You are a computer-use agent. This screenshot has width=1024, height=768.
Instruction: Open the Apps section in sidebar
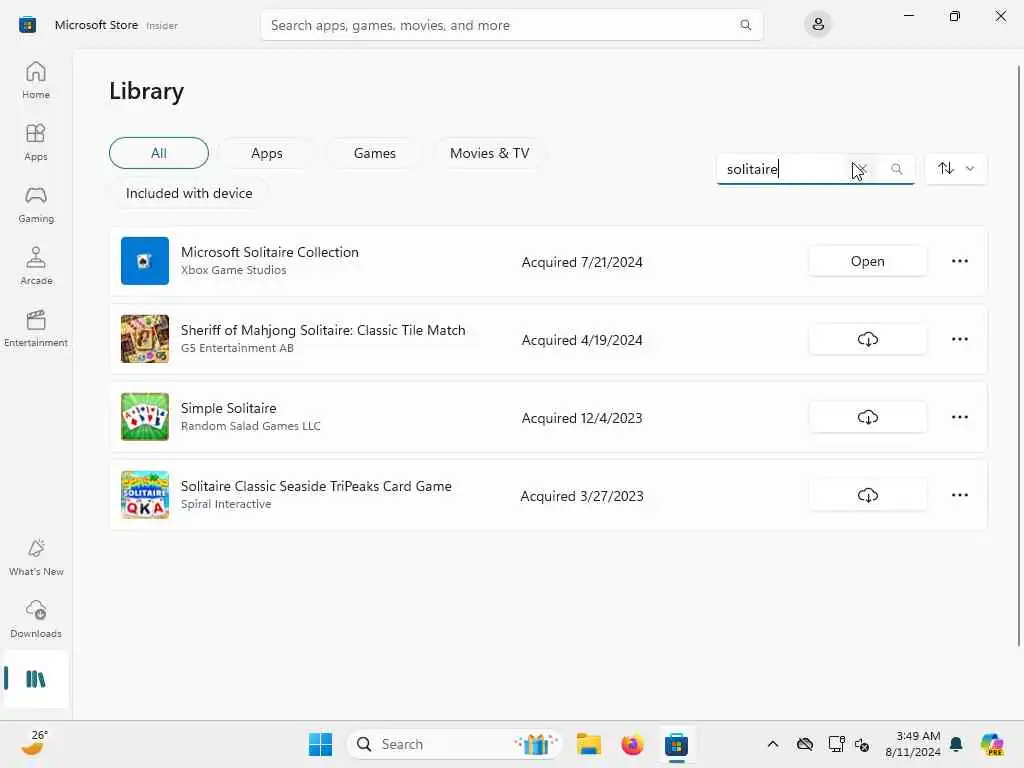click(x=36, y=142)
